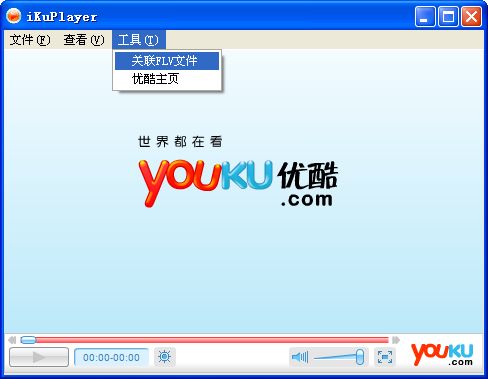This screenshot has height=379, width=488.
Task: Close the iKuPlayer window
Action: (471, 16)
